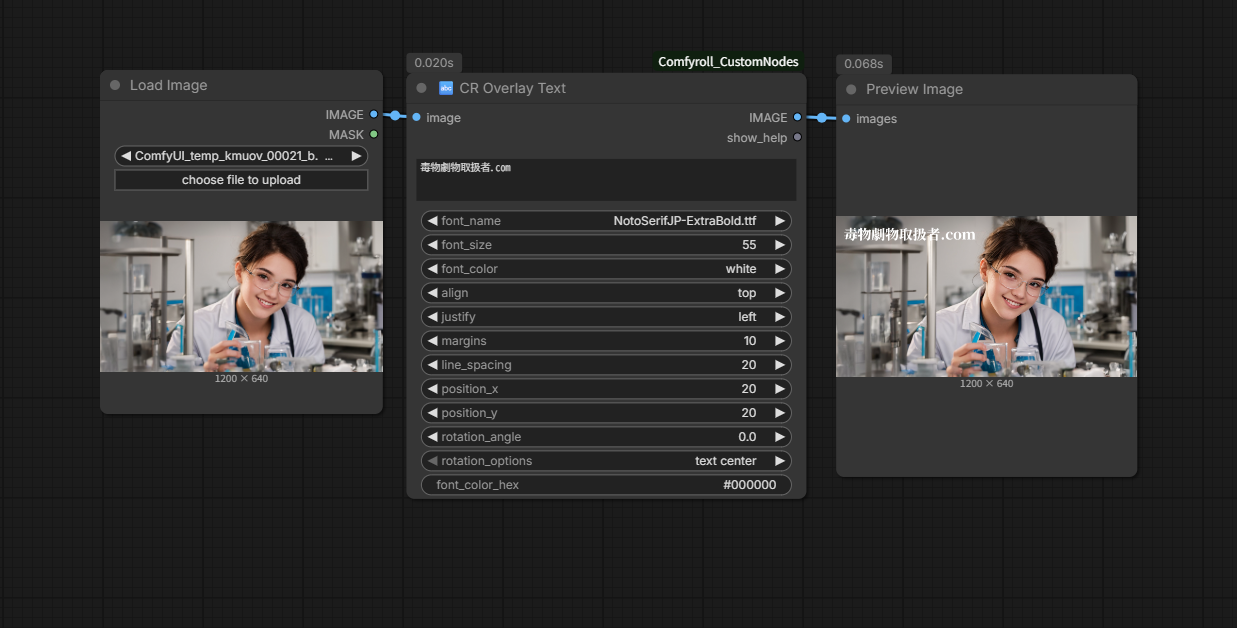Click the CR Overlay Text image input socket
Viewport: 1237px width, 628px height.
pyautogui.click(x=416, y=118)
